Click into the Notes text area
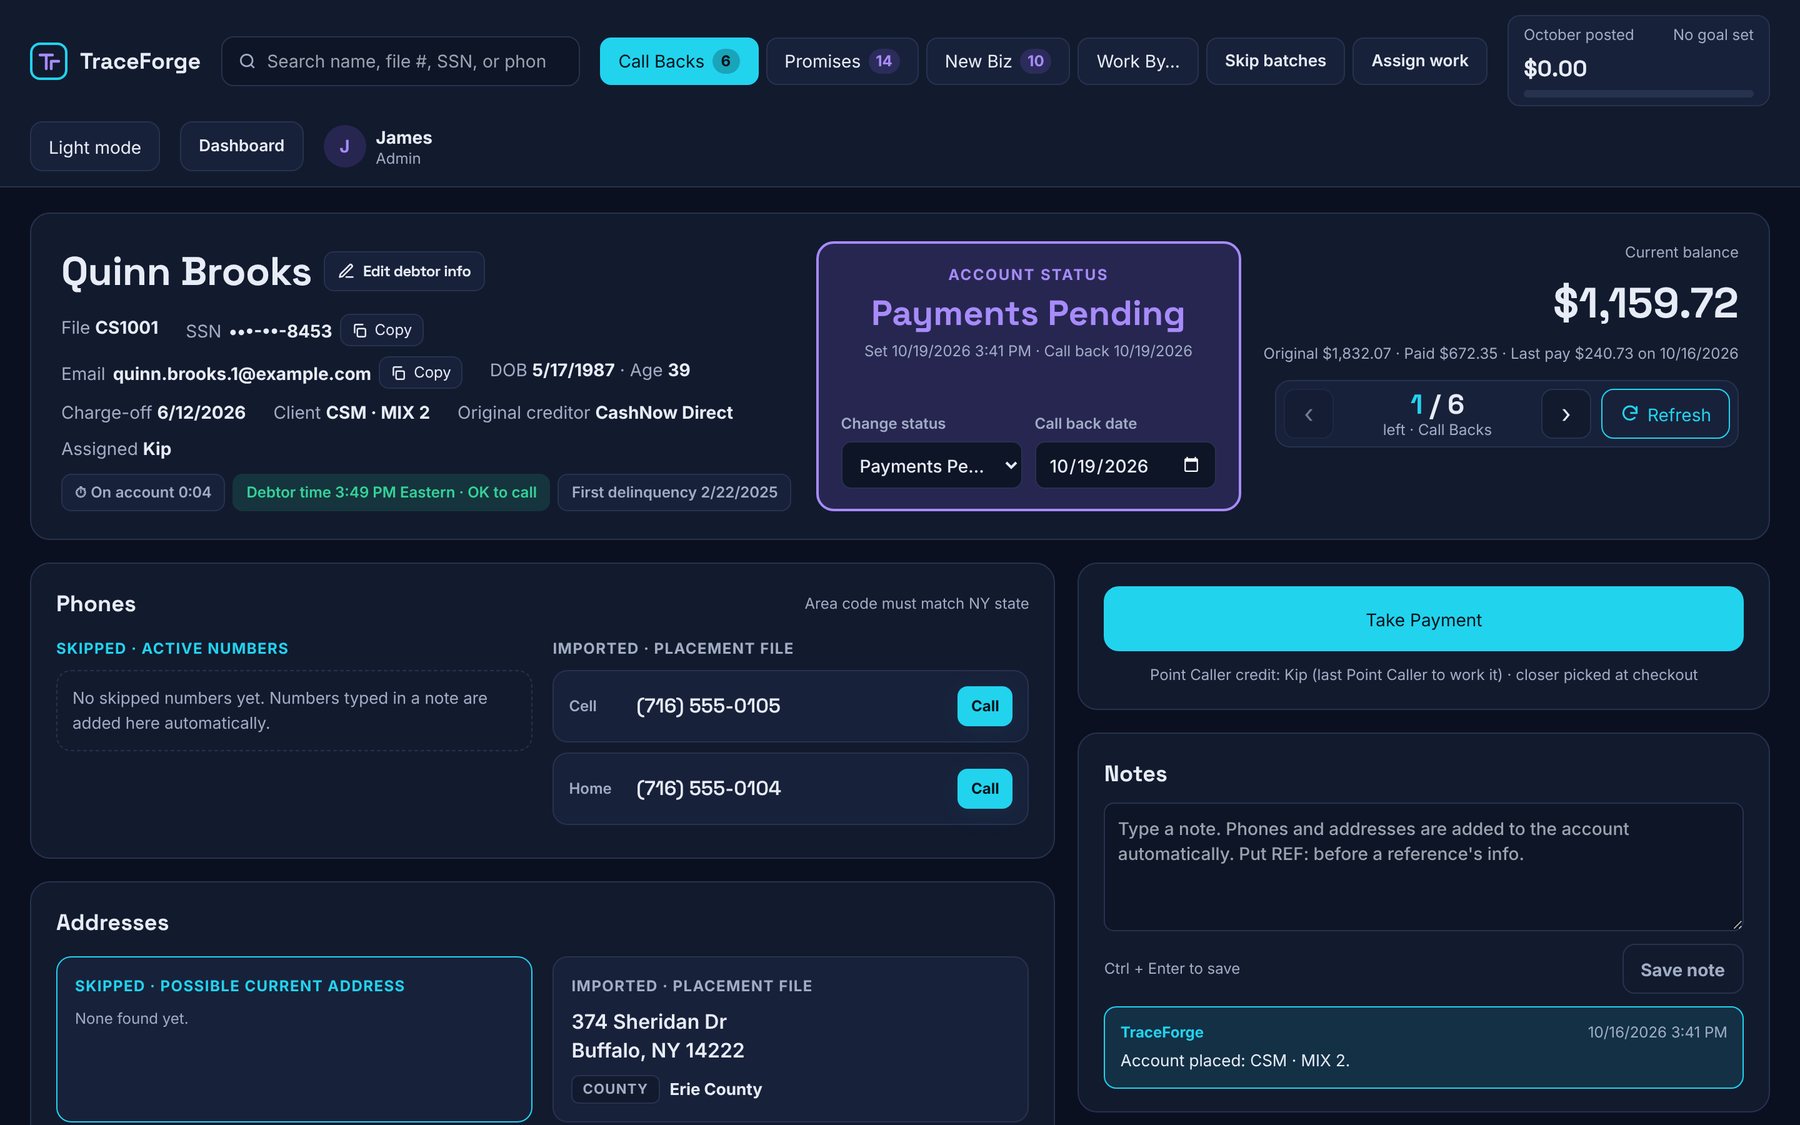Viewport: 1800px width, 1125px height. click(1423, 867)
